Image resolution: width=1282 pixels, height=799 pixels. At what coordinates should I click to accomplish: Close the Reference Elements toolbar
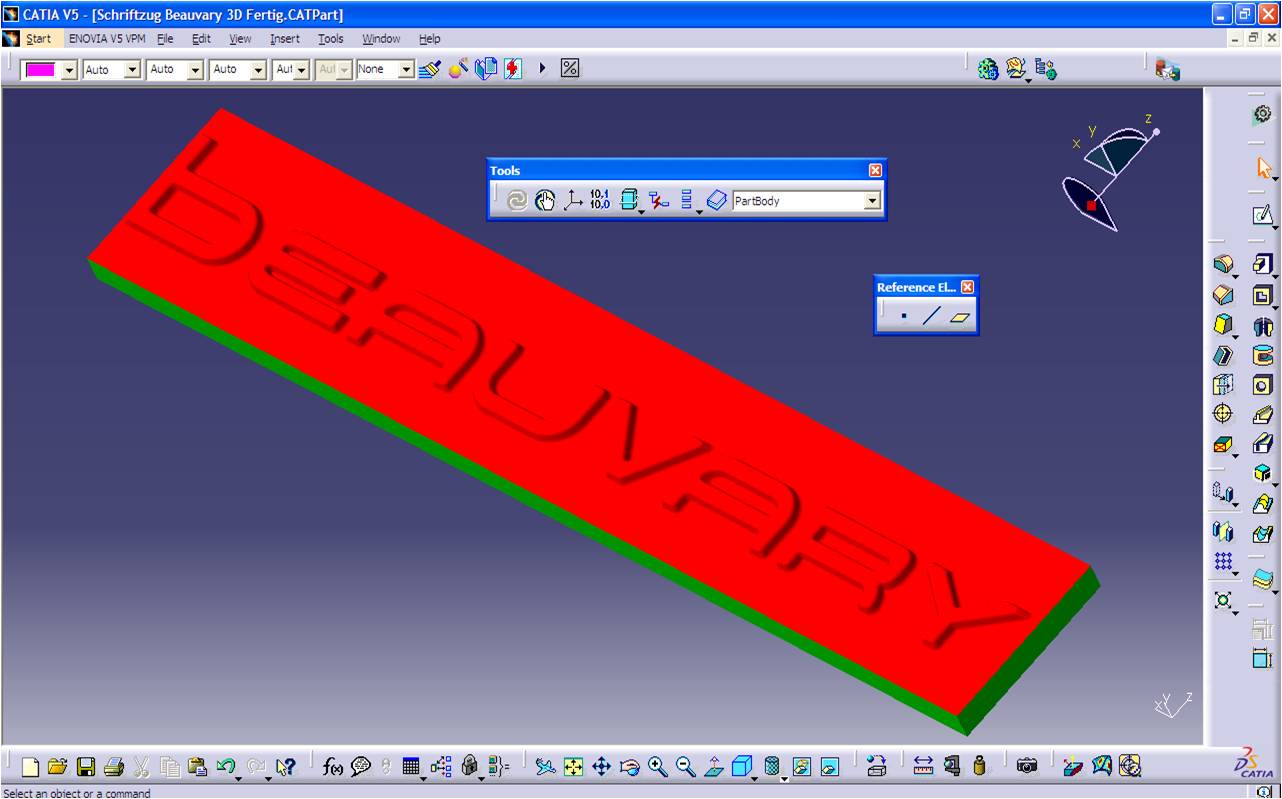(967, 287)
